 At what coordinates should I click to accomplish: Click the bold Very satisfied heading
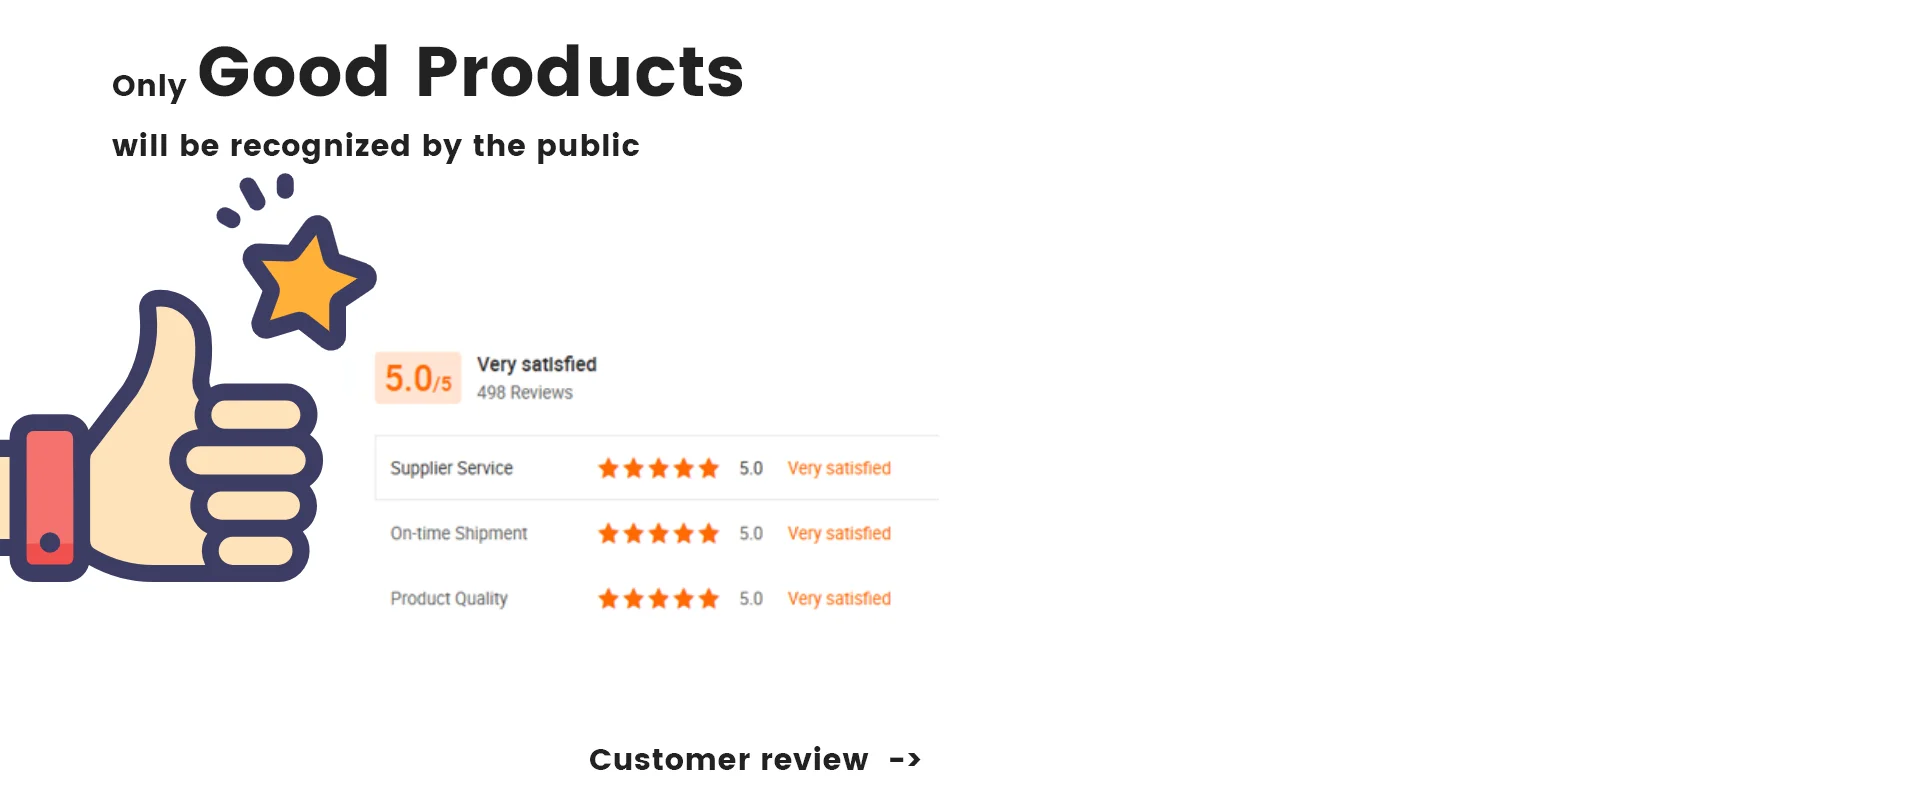click(537, 365)
